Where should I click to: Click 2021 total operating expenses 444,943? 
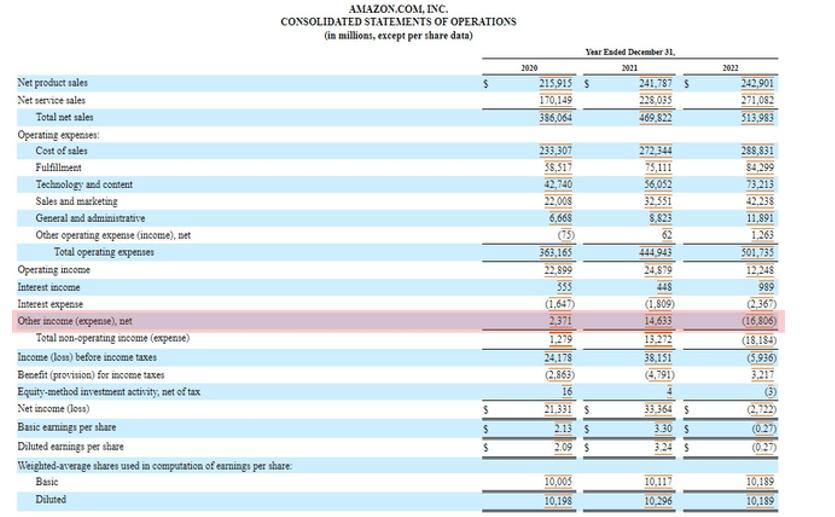click(x=656, y=252)
